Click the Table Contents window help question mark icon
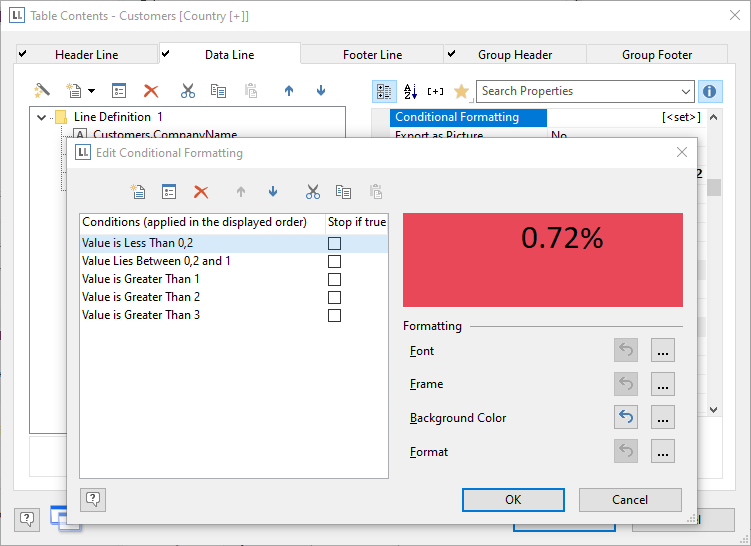 (27, 519)
